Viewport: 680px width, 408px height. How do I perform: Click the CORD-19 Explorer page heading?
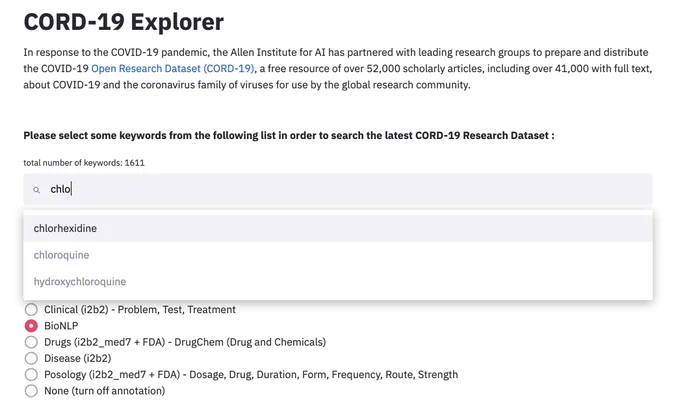pyautogui.click(x=124, y=22)
